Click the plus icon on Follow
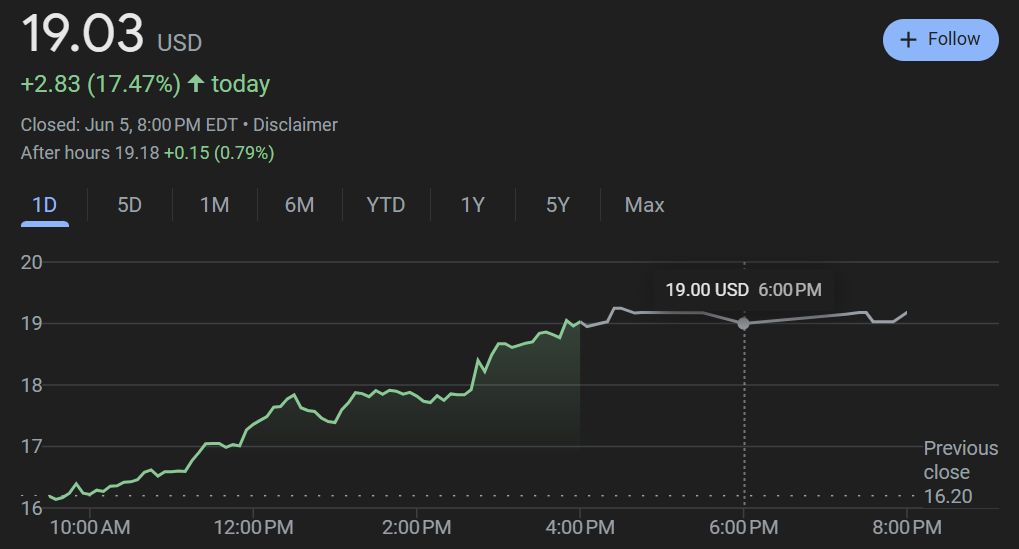1019x549 pixels. [908, 40]
